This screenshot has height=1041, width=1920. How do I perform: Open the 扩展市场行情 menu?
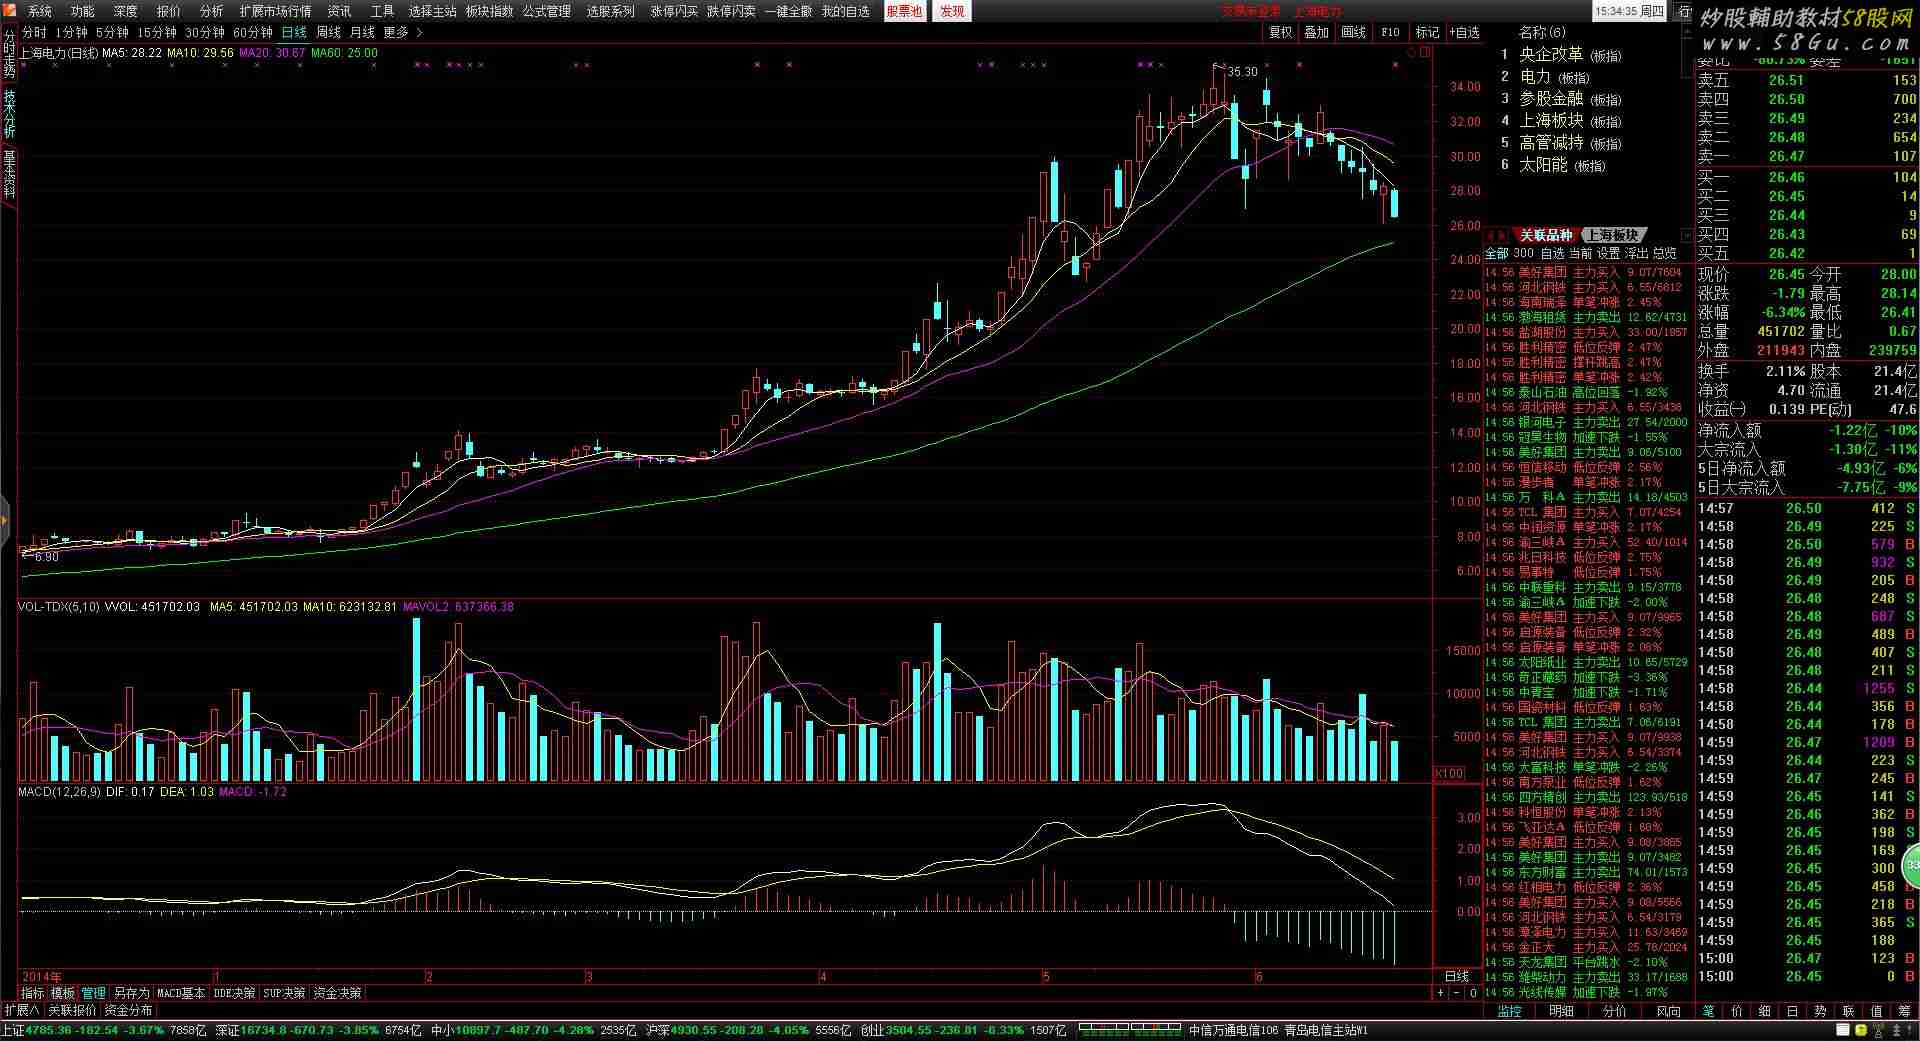(275, 11)
